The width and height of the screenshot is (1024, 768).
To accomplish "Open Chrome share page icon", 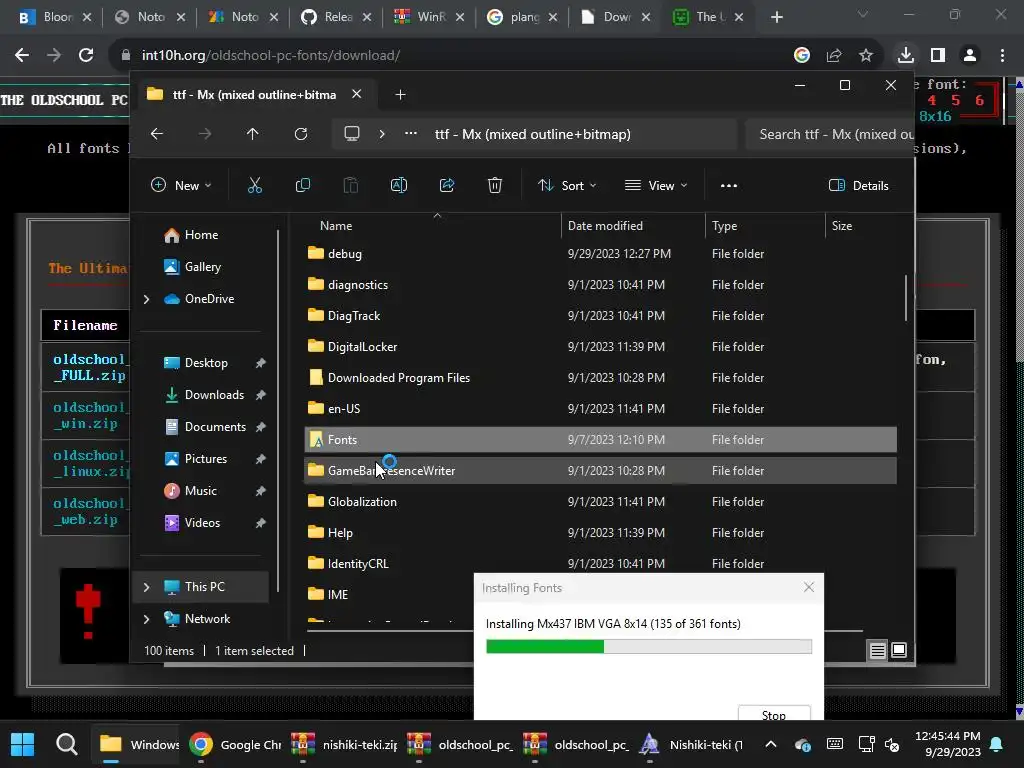I will [x=834, y=56].
